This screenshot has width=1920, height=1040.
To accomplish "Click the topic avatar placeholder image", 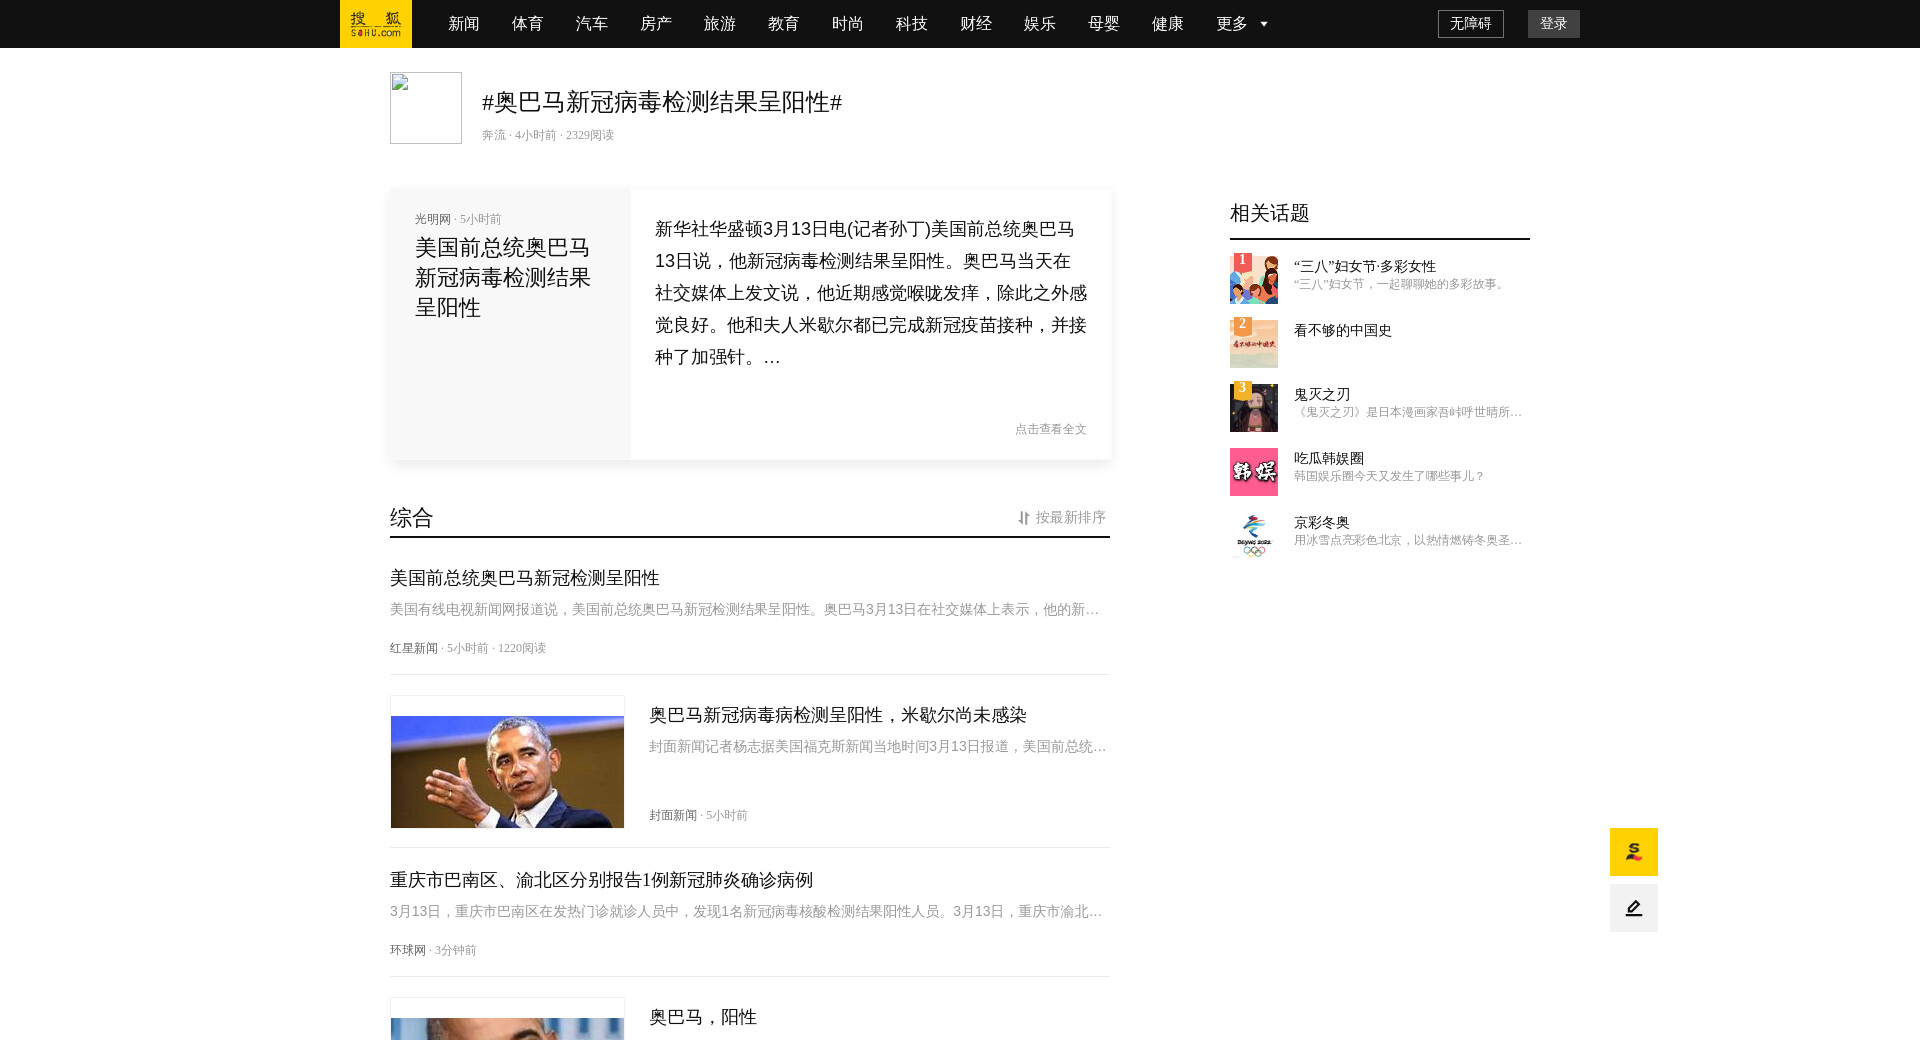I will click(x=426, y=108).
